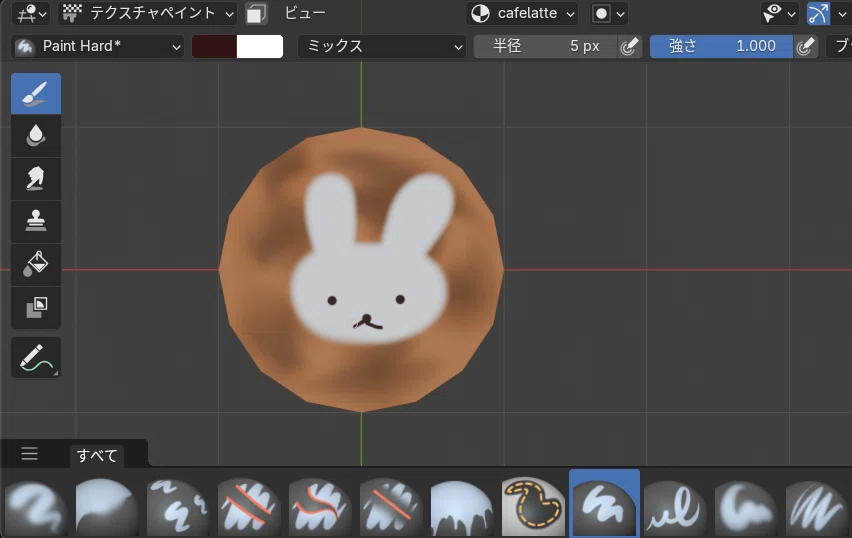Screen dimensions: 852x538
Task: Click the sphere icon beside cafelatte
Action: (480, 14)
